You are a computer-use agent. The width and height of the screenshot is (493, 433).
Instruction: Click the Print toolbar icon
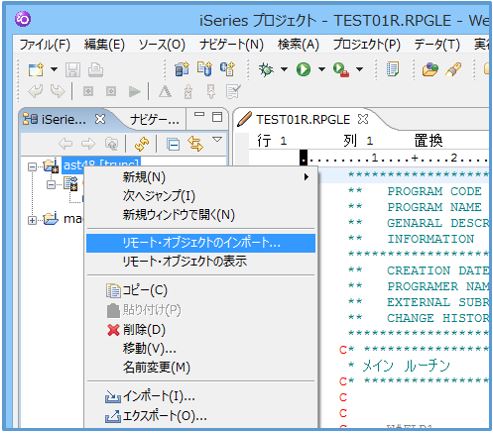[x=95, y=70]
